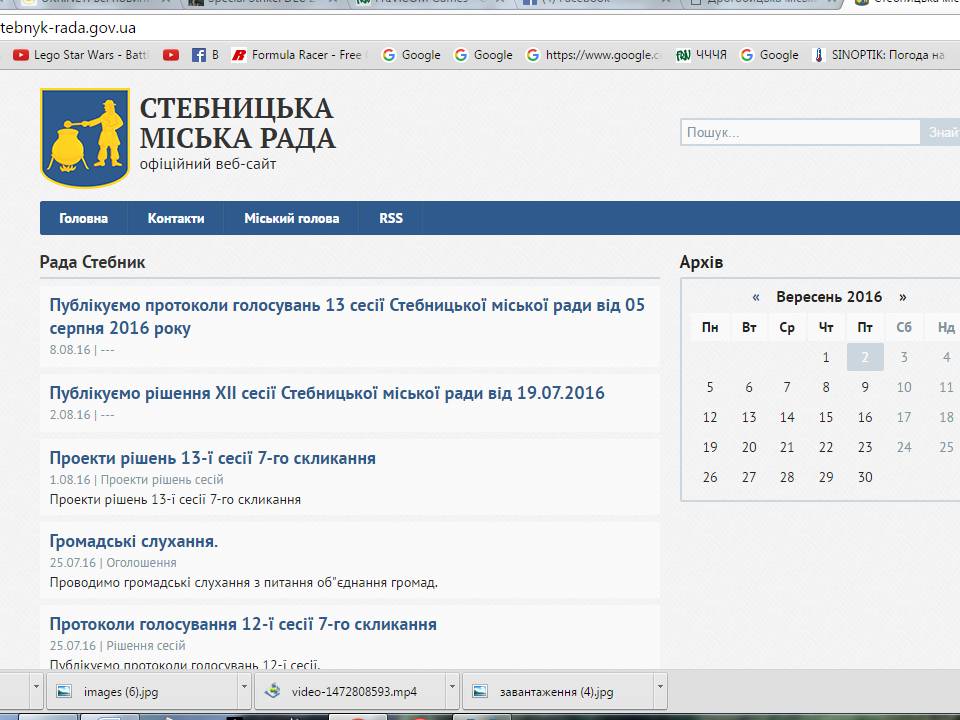Open the SINOPTIK weather bookmark
The width and height of the screenshot is (960, 720).
point(878,55)
